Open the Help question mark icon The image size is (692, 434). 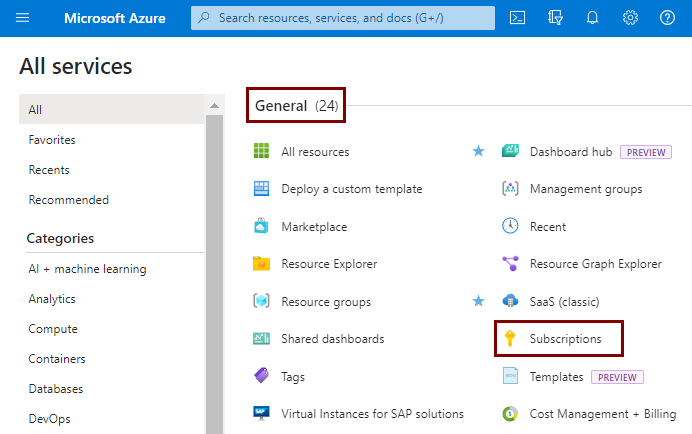tap(667, 18)
